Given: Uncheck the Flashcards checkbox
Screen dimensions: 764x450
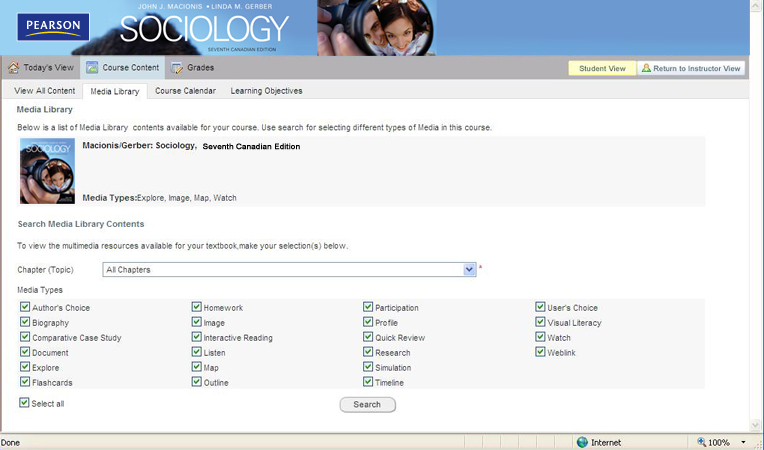Looking at the screenshot, I should tap(25, 382).
